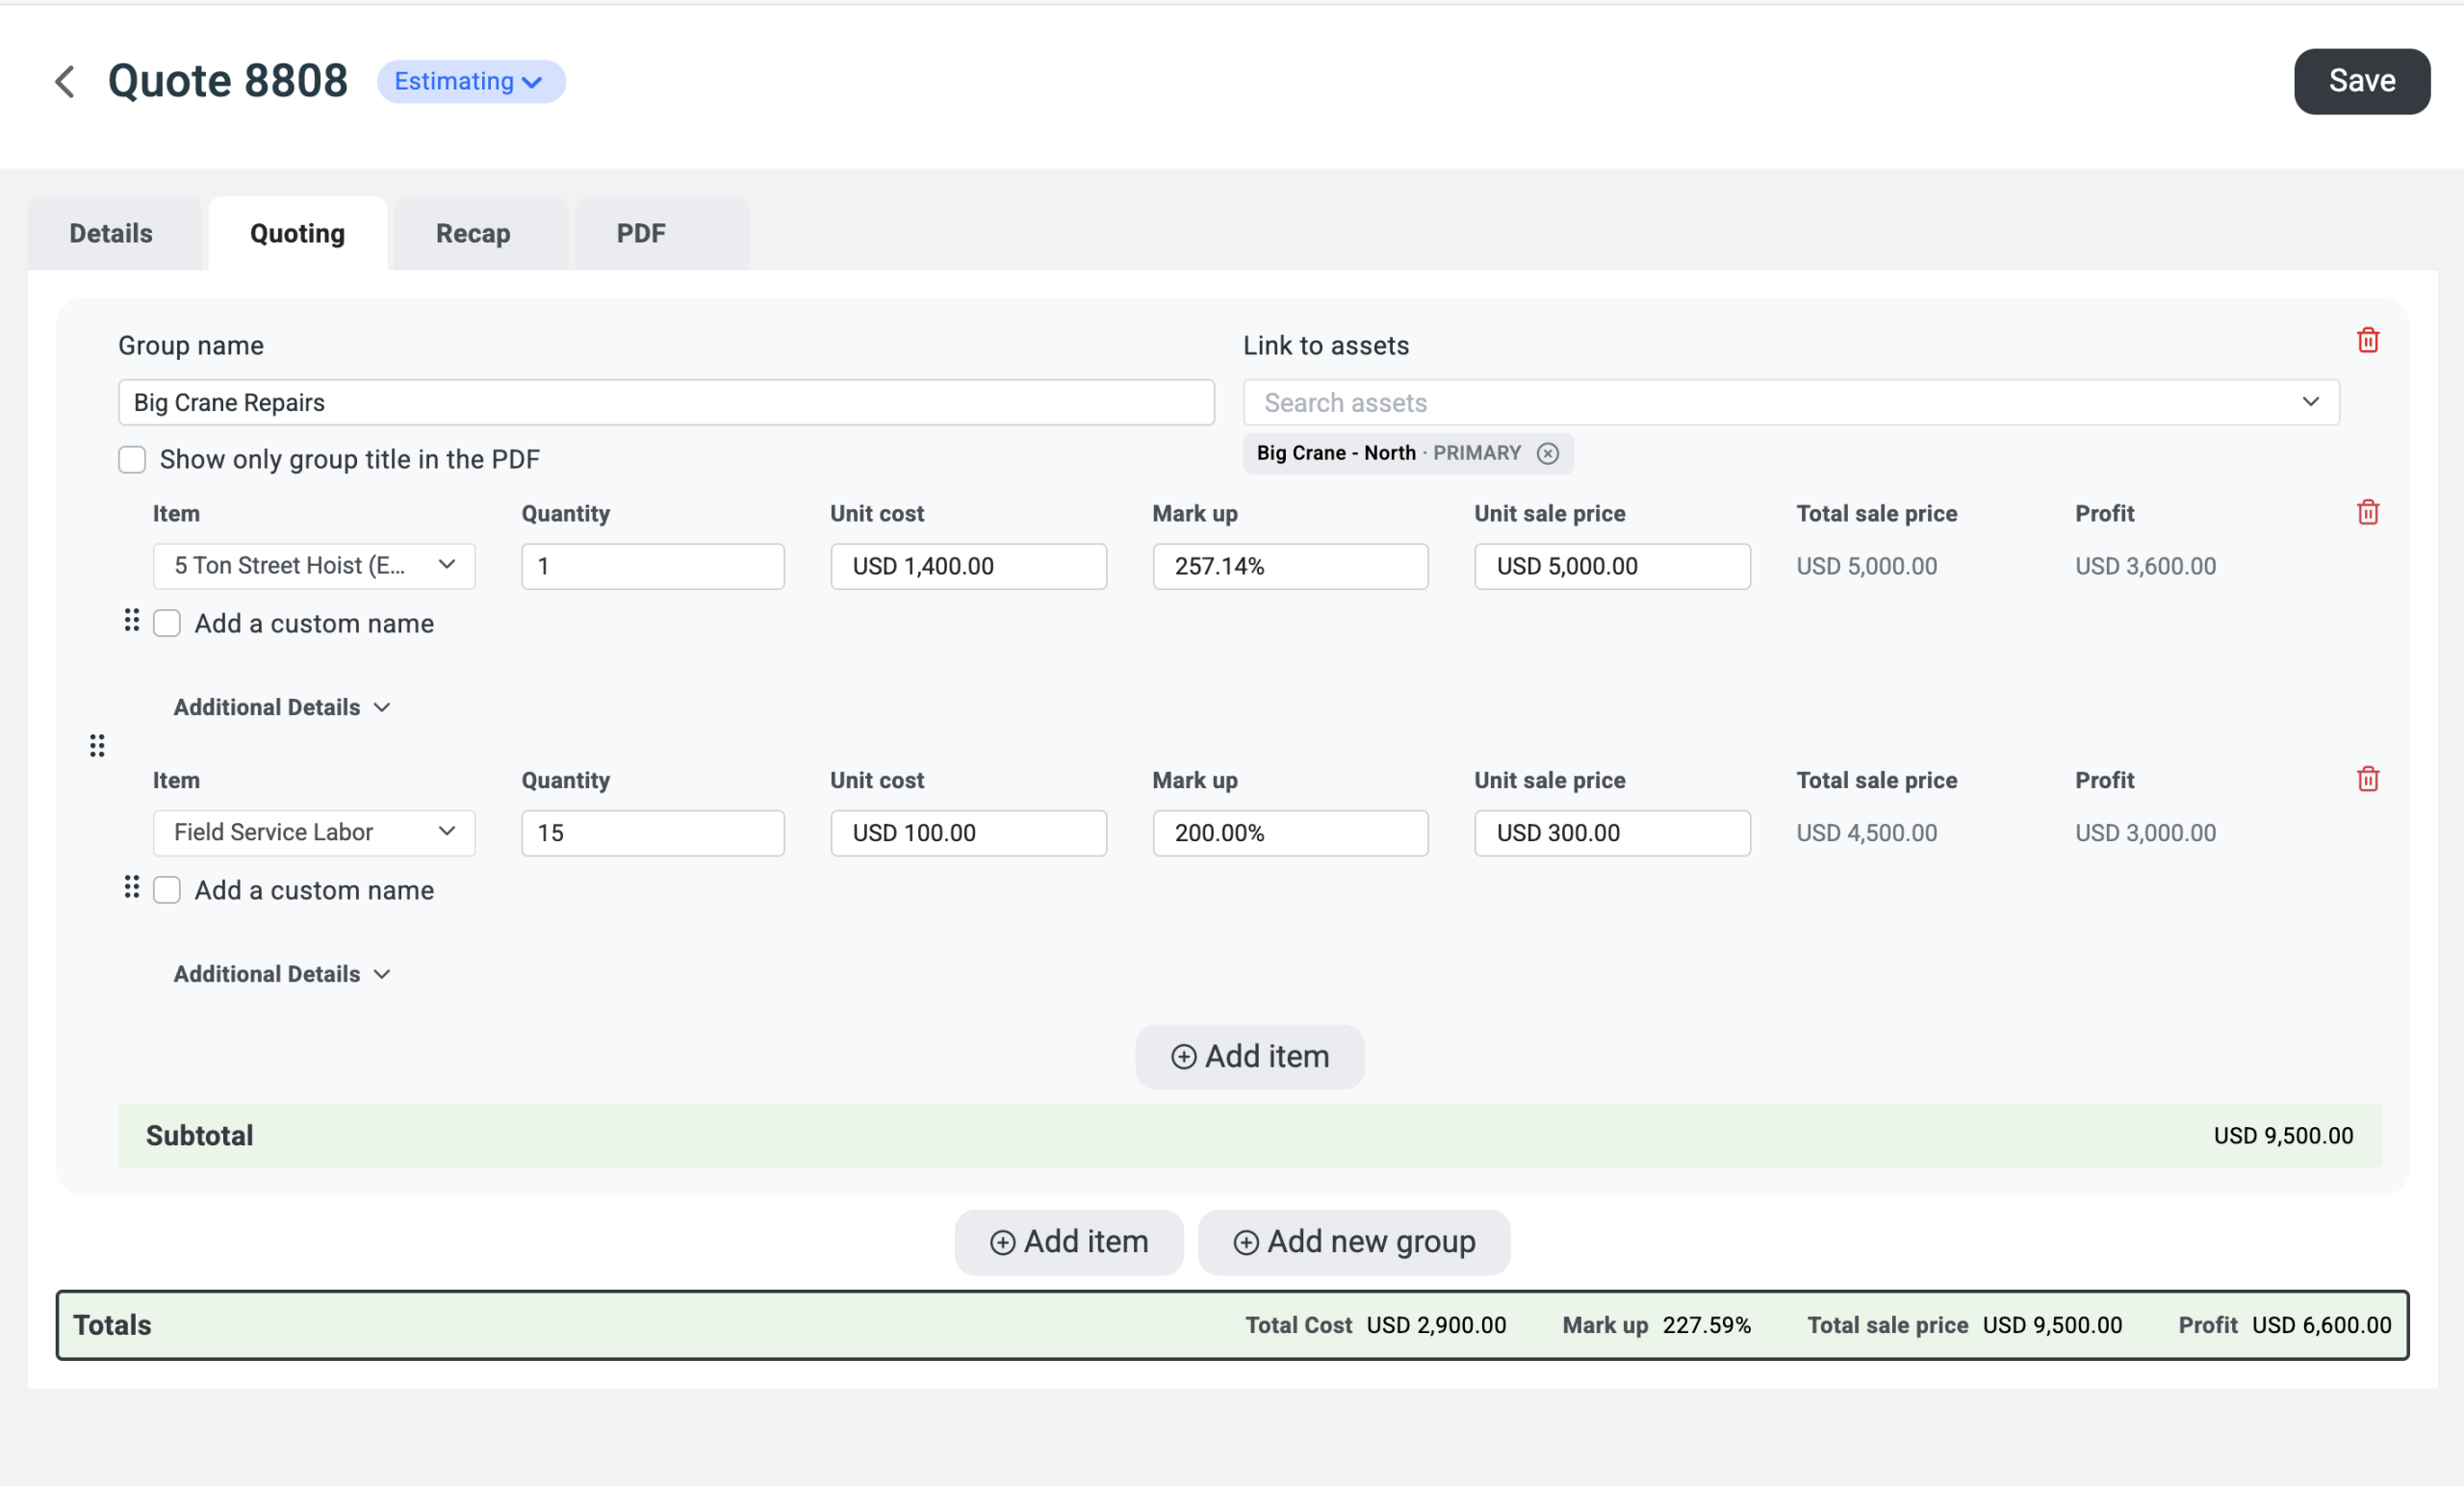The image size is (2464, 1486).
Task: Select the USD 3,600.00 profit value
Action: pos(2145,566)
